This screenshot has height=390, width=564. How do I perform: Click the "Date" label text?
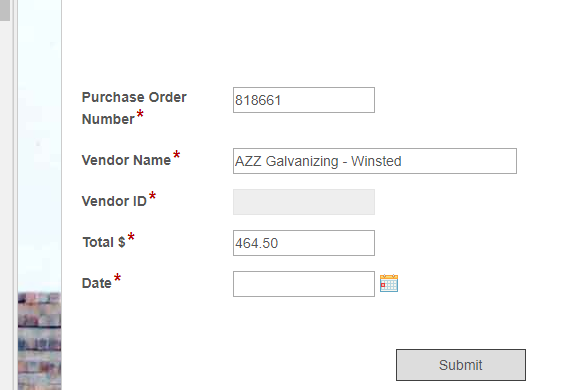tap(96, 283)
